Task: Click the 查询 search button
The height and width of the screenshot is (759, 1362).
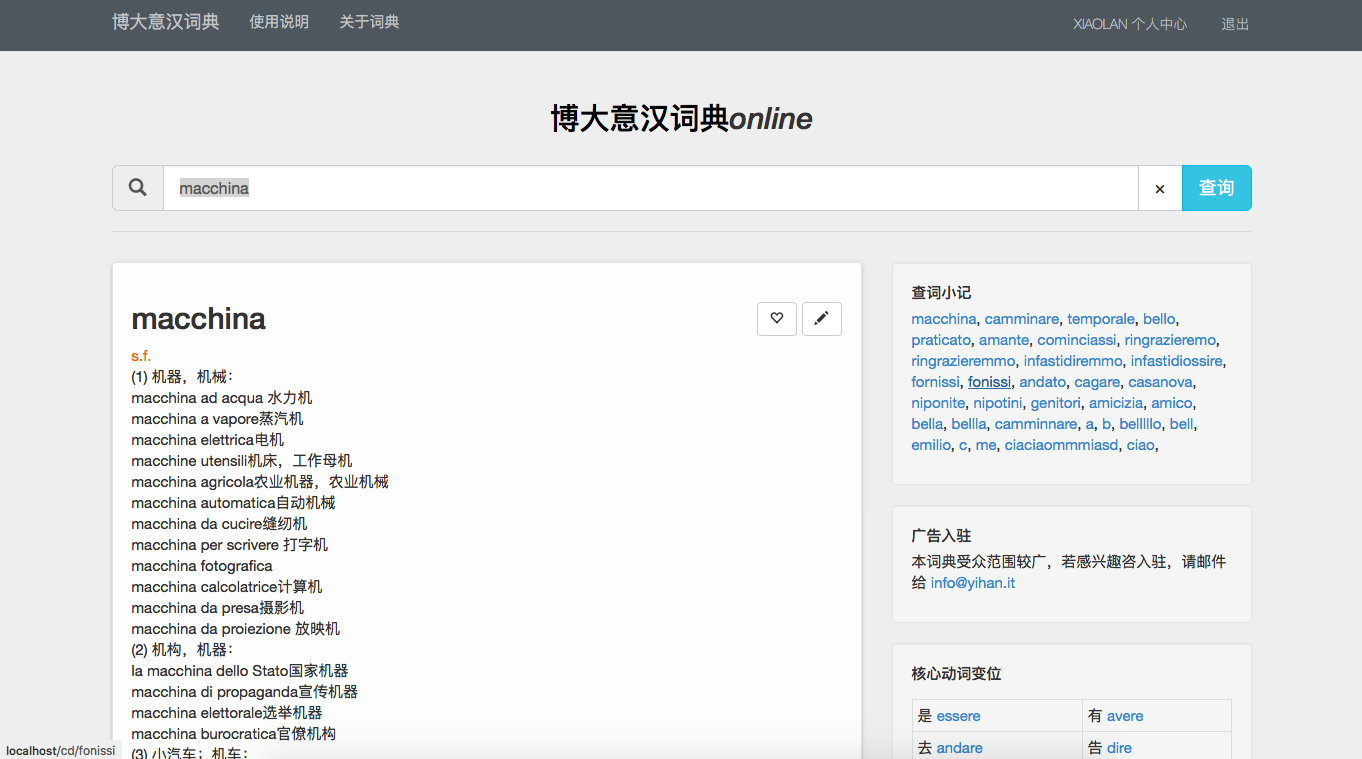Action: (1217, 188)
